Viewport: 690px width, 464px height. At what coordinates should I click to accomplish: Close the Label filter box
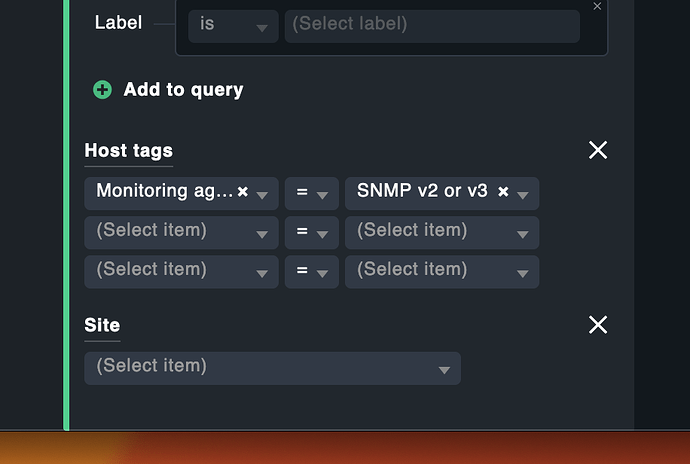tap(598, 6)
